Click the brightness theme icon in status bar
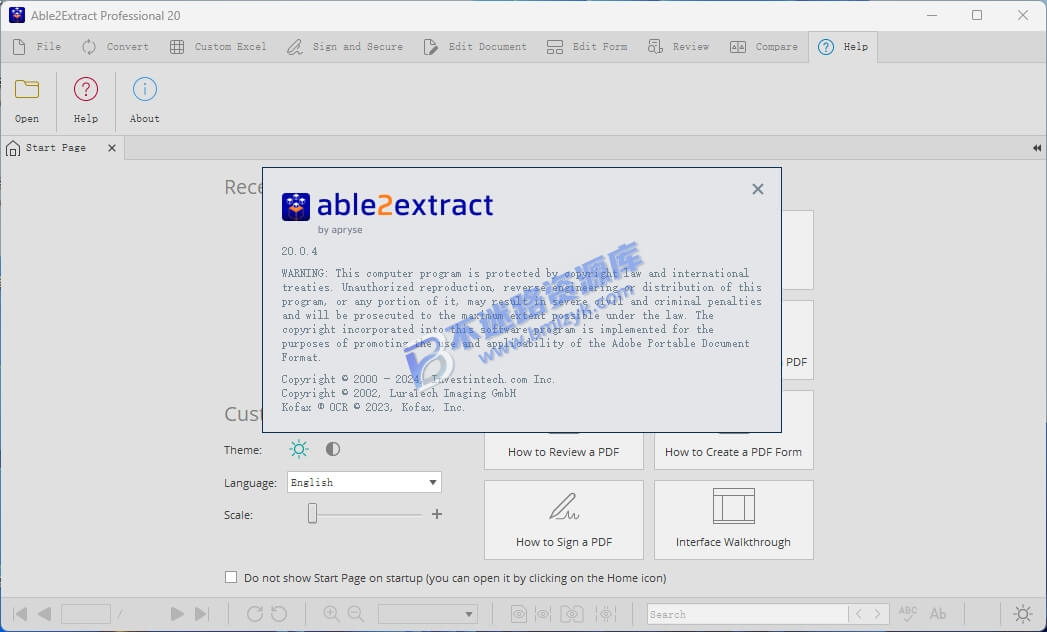 [x=1023, y=614]
